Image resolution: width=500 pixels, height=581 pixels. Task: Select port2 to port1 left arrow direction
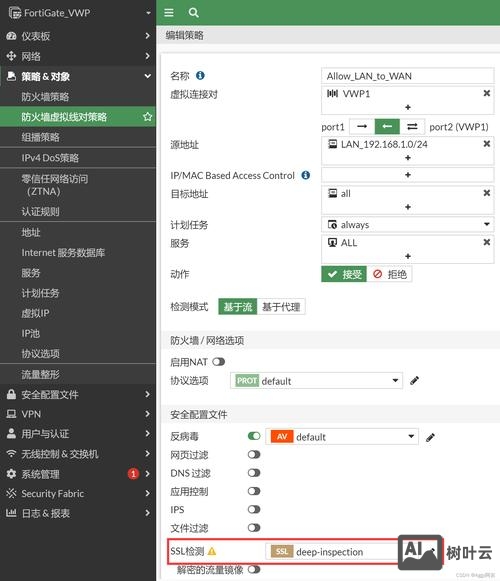pos(387,127)
